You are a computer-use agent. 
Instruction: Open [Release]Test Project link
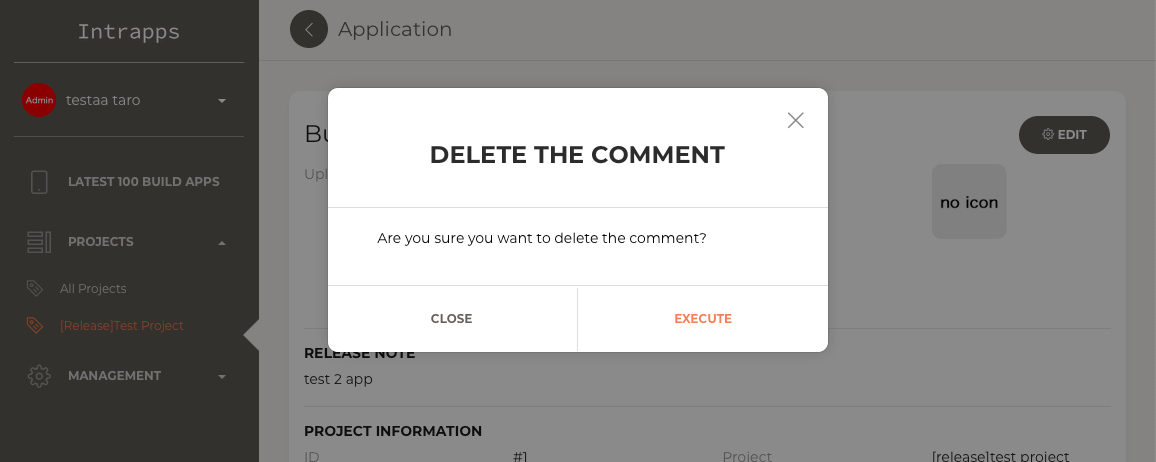click(122, 326)
